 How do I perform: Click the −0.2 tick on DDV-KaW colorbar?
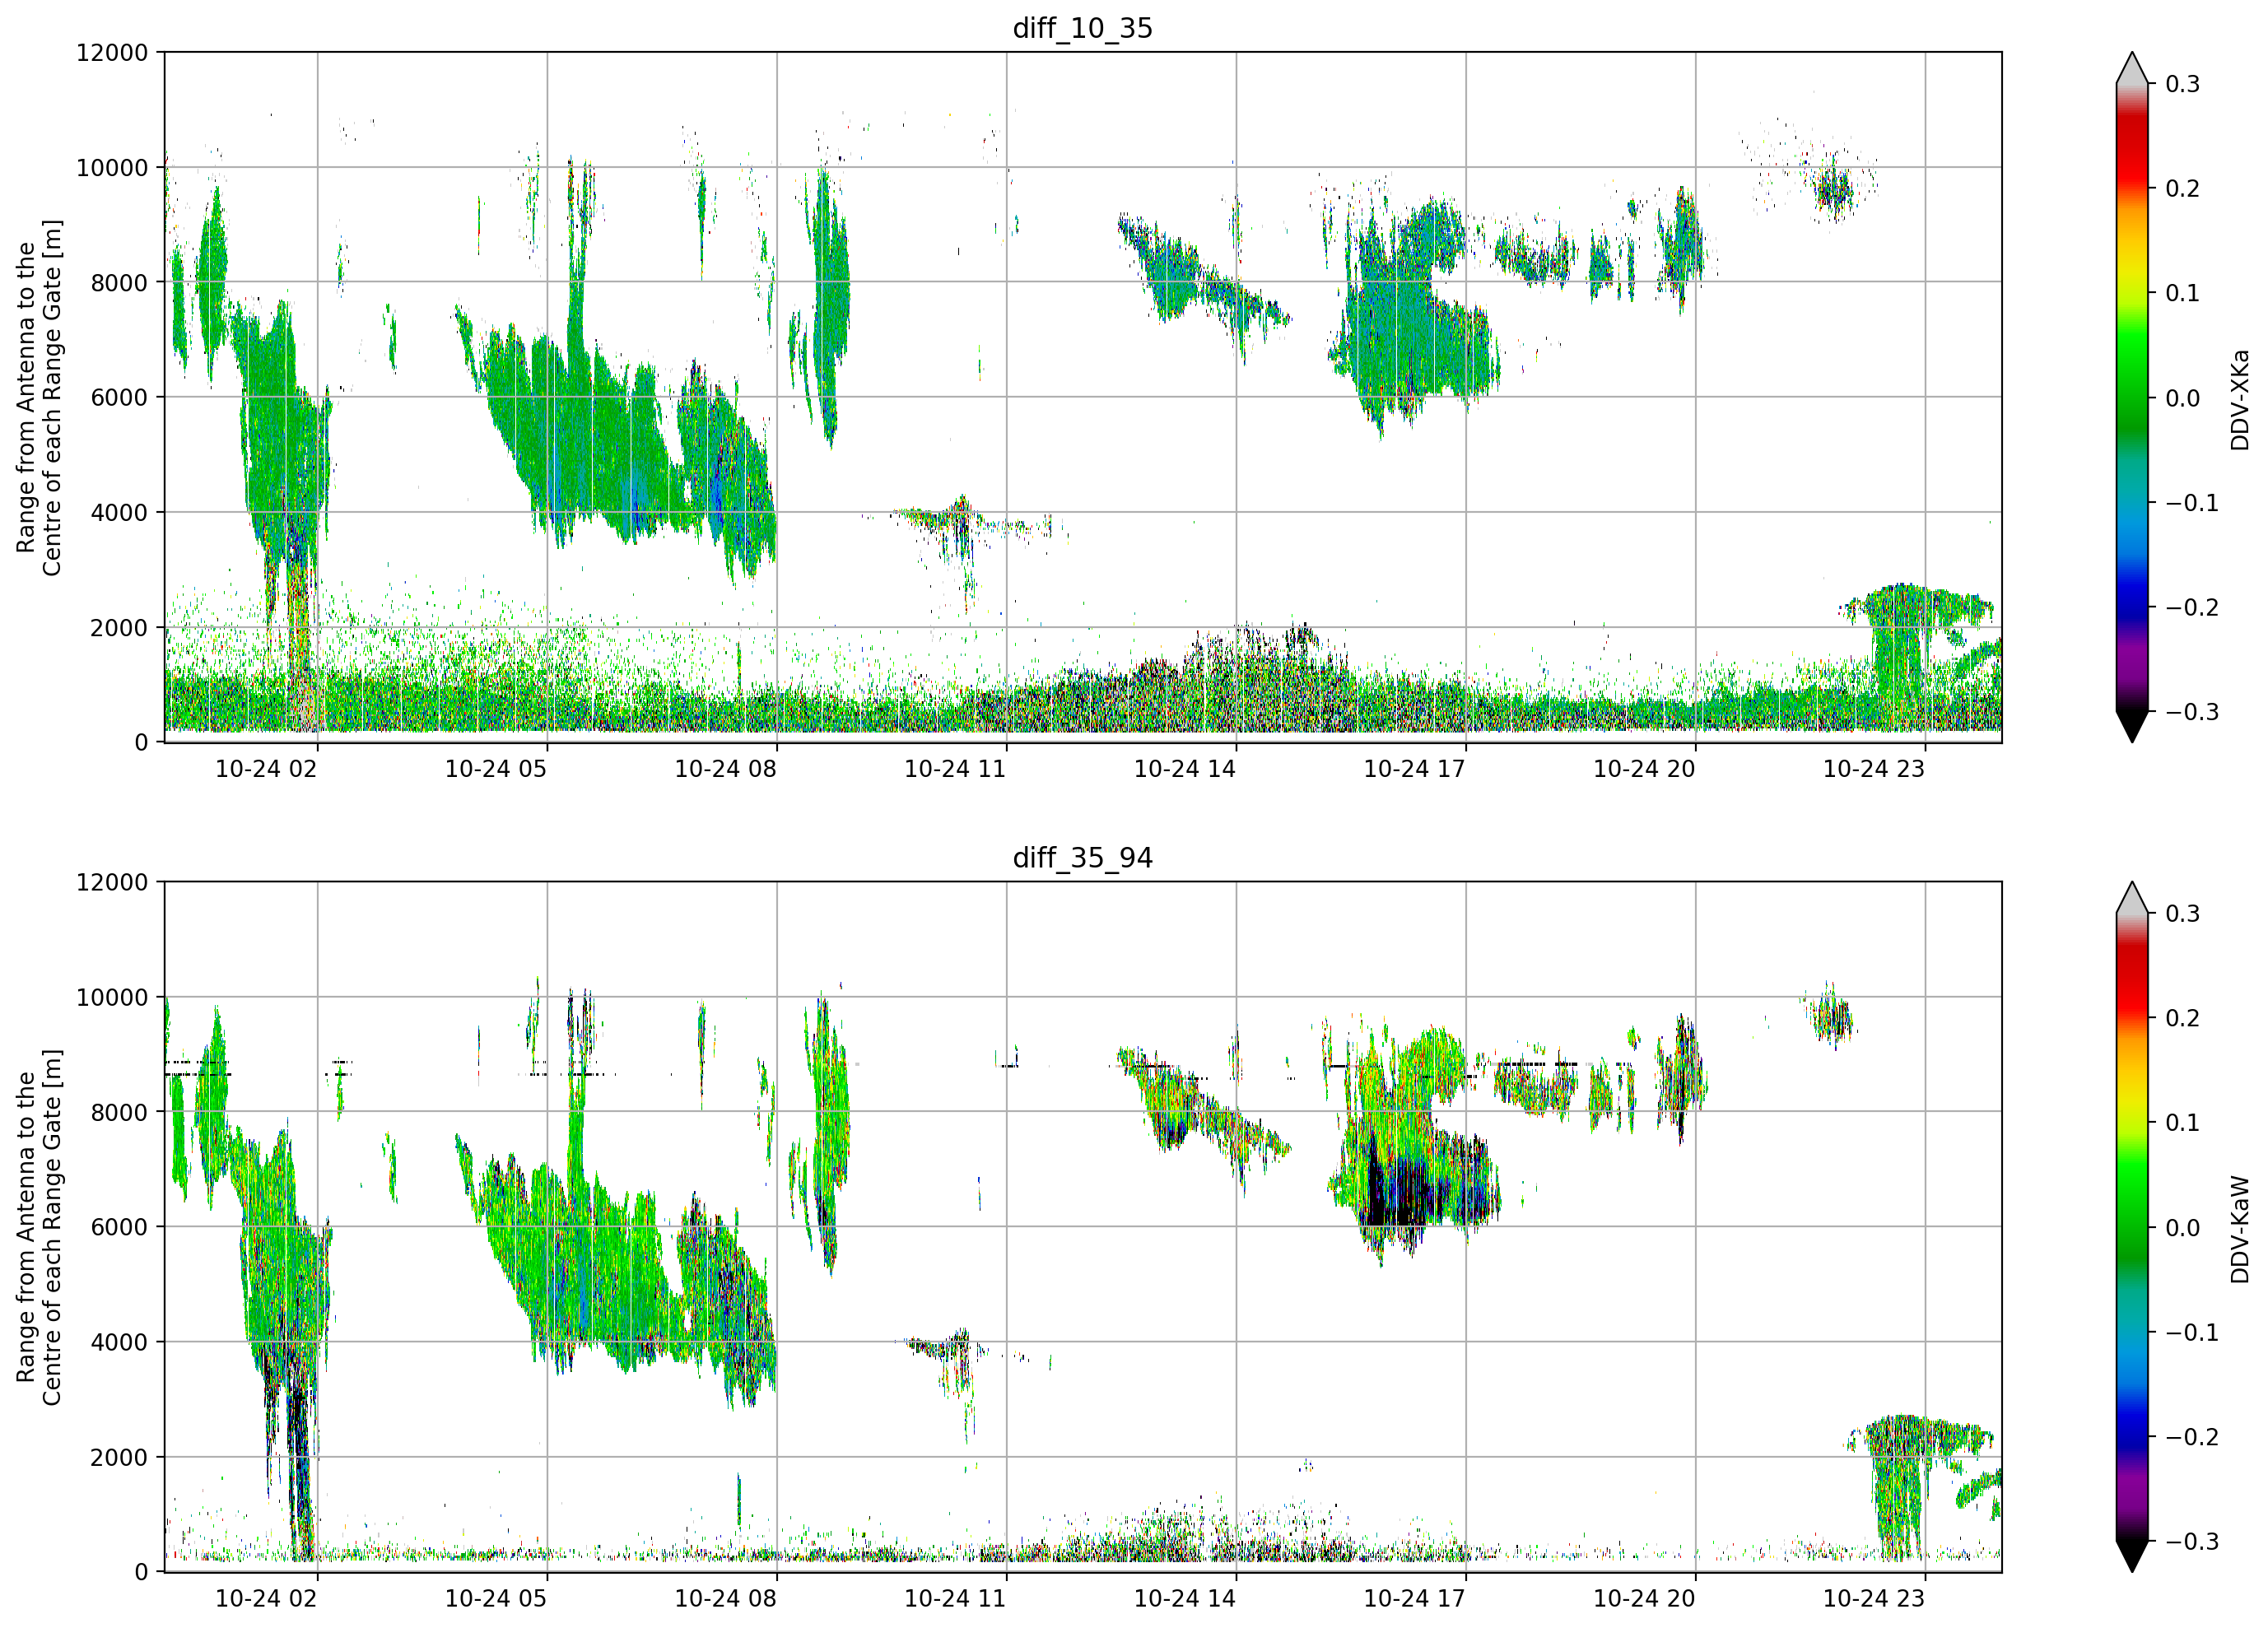pyautogui.click(x=2192, y=1437)
